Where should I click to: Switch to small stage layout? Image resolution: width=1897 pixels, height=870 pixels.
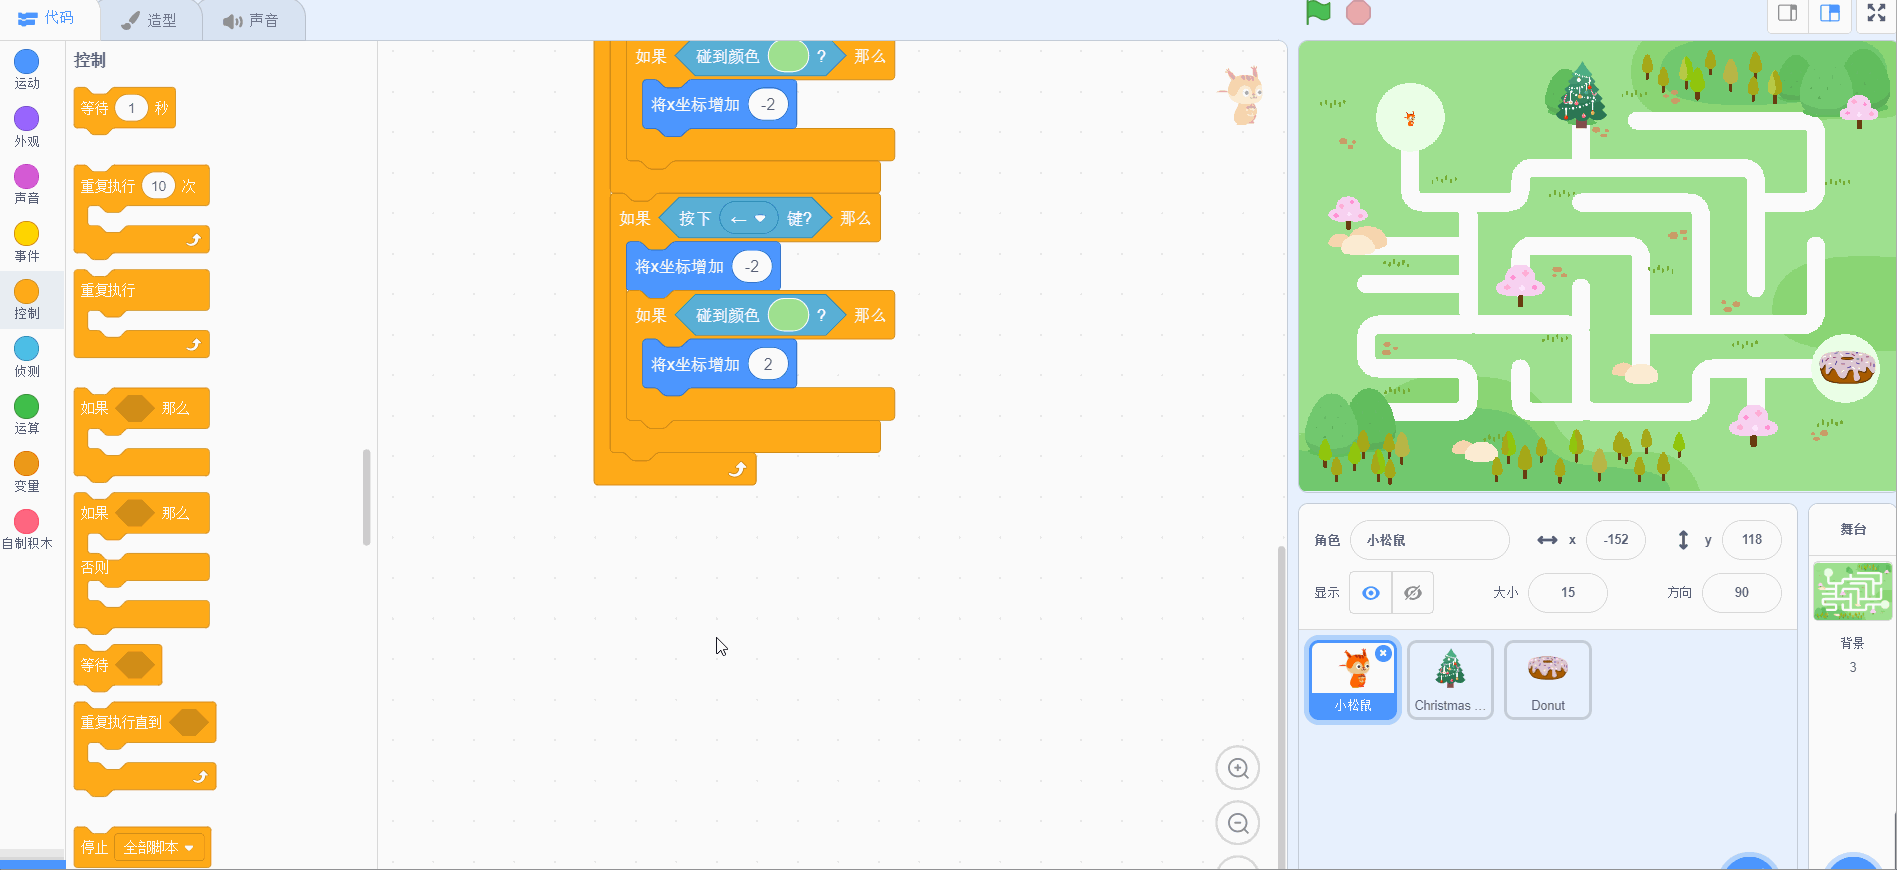point(1788,14)
